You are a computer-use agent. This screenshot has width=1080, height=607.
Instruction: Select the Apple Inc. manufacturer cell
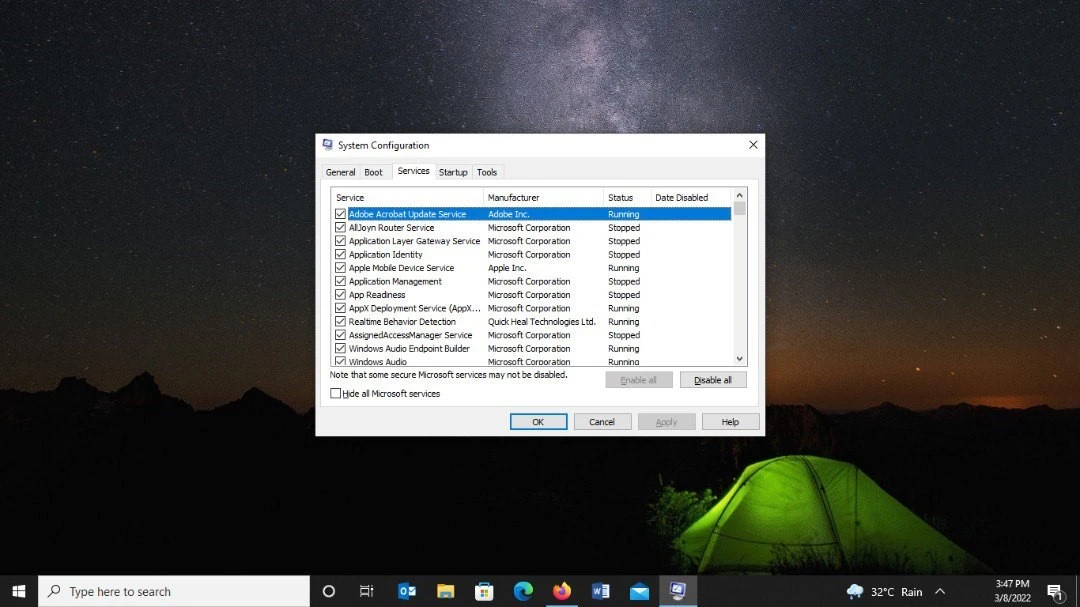[507, 268]
